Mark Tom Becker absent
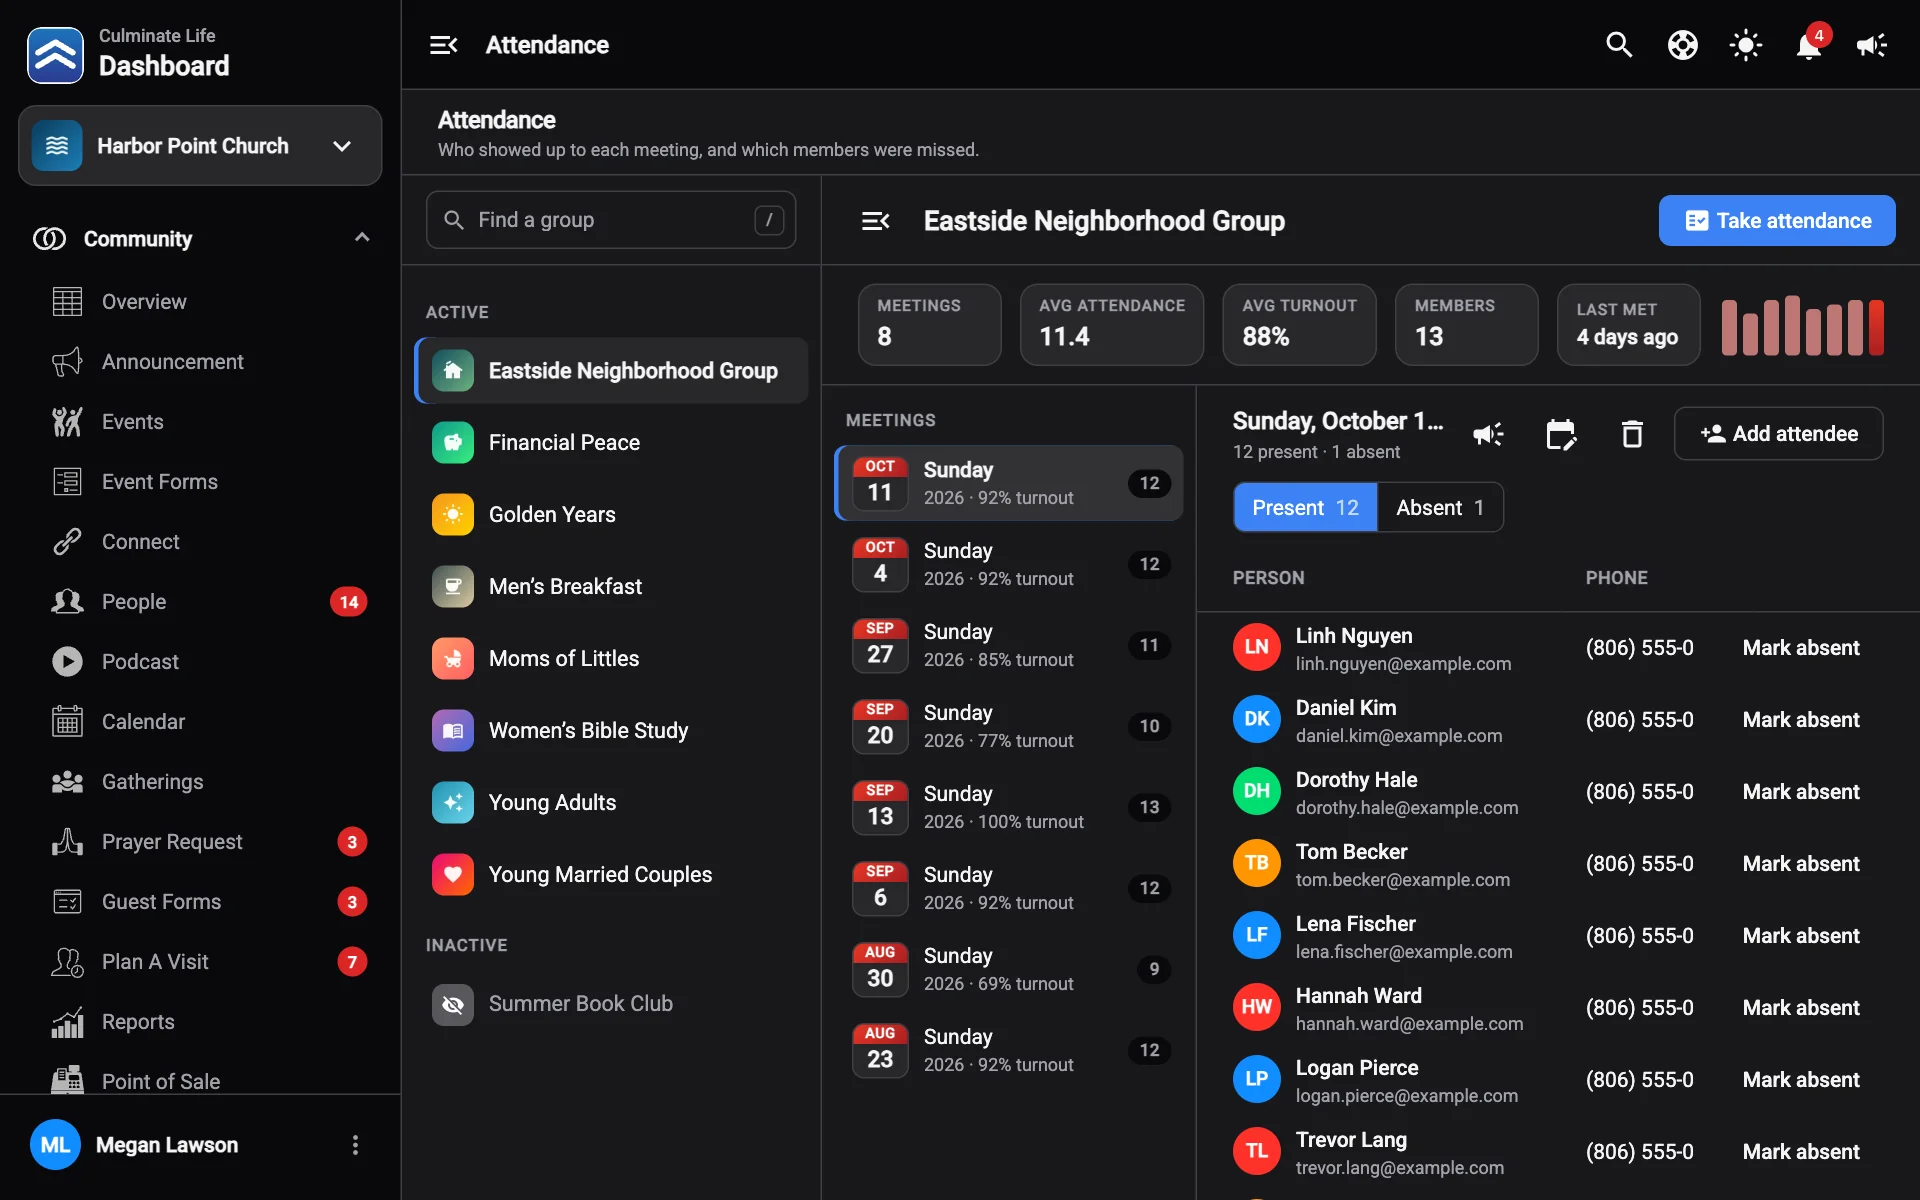Image resolution: width=1920 pixels, height=1200 pixels. (1801, 864)
